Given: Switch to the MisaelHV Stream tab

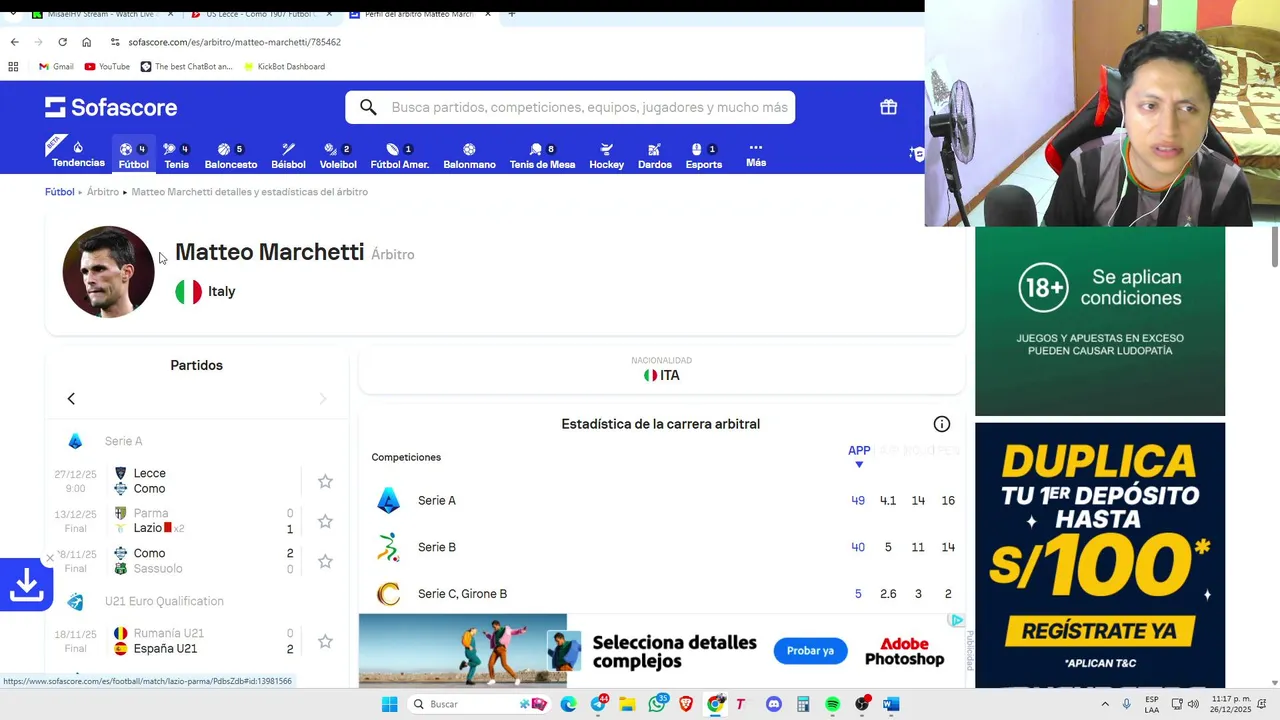Looking at the screenshot, I should point(100,14).
